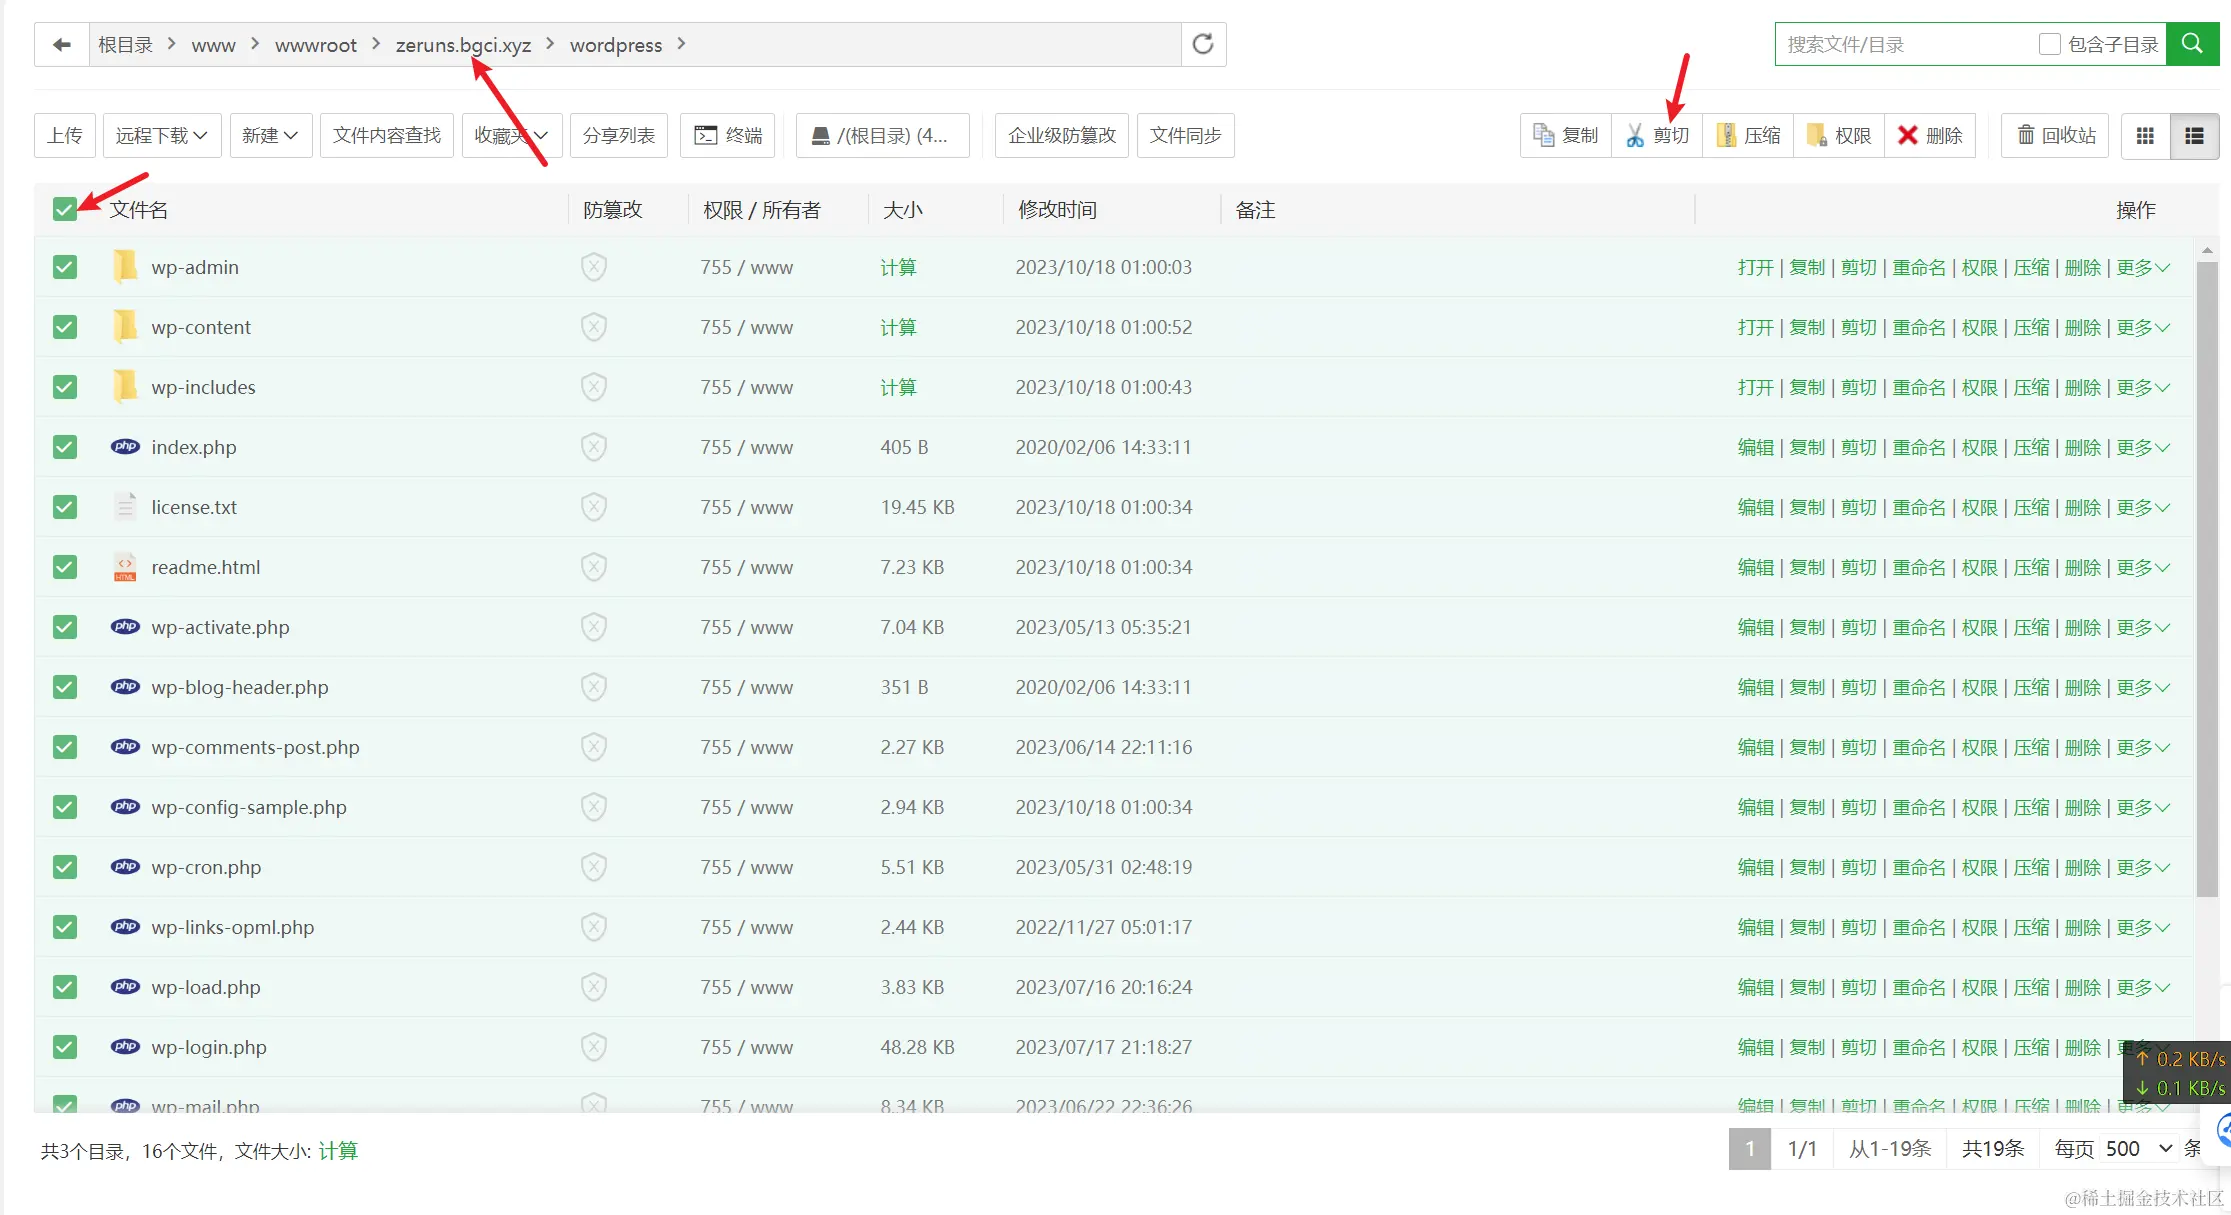Image resolution: width=2231 pixels, height=1215 pixels.
Task: Go to wordpress breadcrumb segment
Action: [616, 45]
